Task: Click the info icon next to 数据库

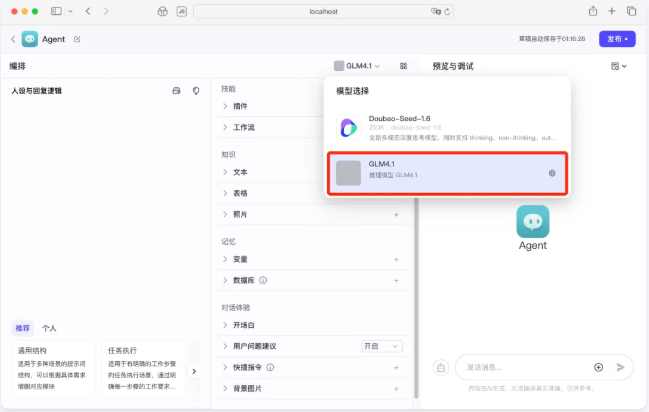Action: [x=263, y=280]
